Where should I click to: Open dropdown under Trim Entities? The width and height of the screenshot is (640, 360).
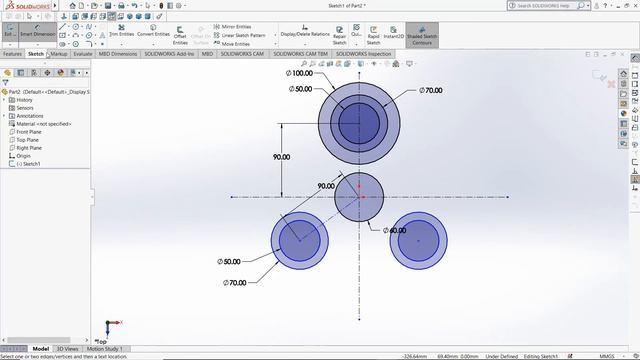point(121,44)
